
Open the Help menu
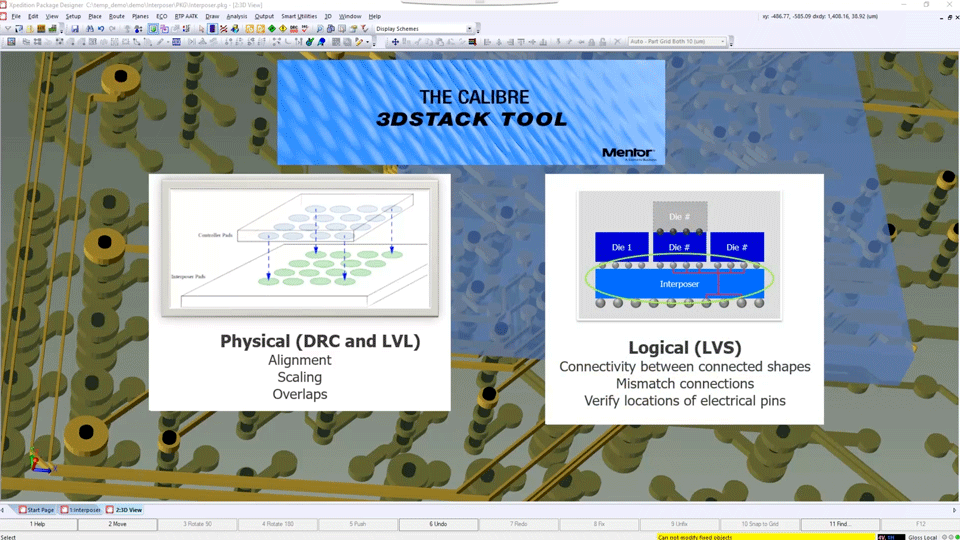(x=375, y=17)
